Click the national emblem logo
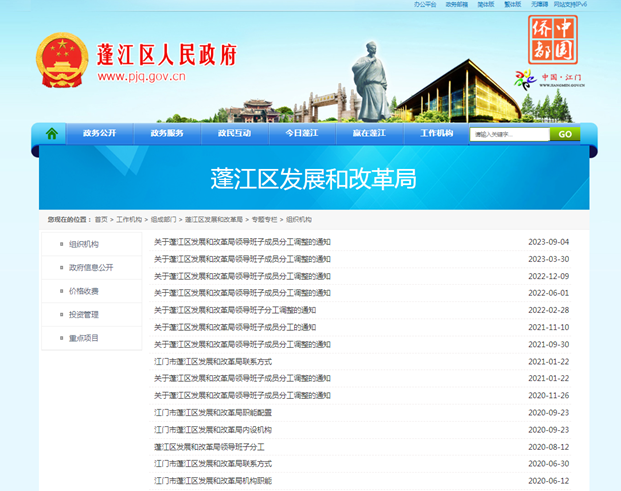Screen dimensions: 621x491 (63, 63)
